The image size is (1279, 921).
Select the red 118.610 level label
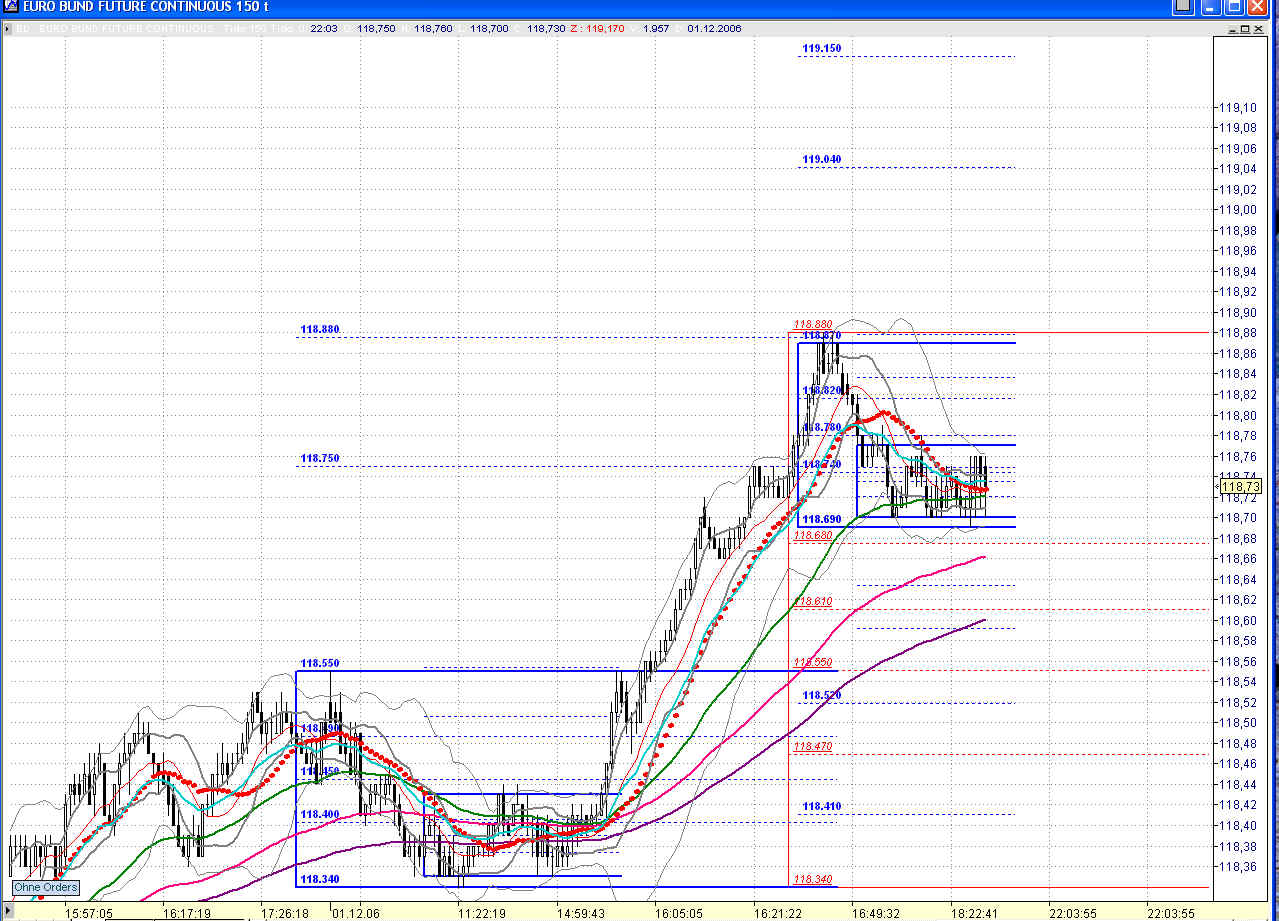(x=812, y=602)
